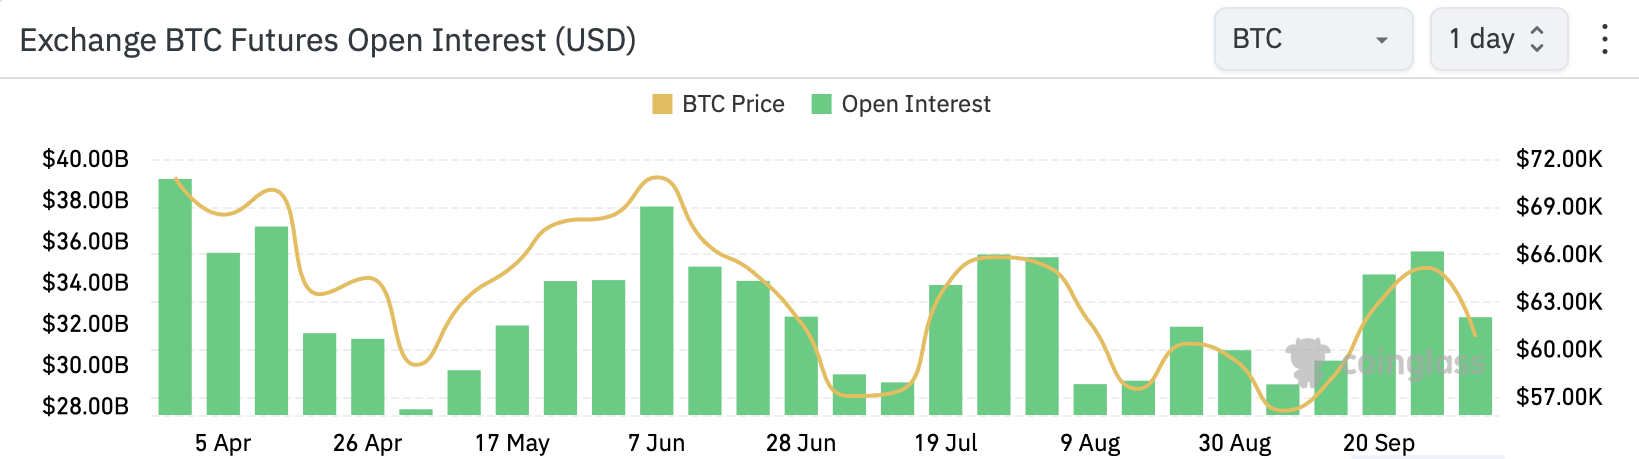Expand the 1 day interval selector

point(1498,39)
